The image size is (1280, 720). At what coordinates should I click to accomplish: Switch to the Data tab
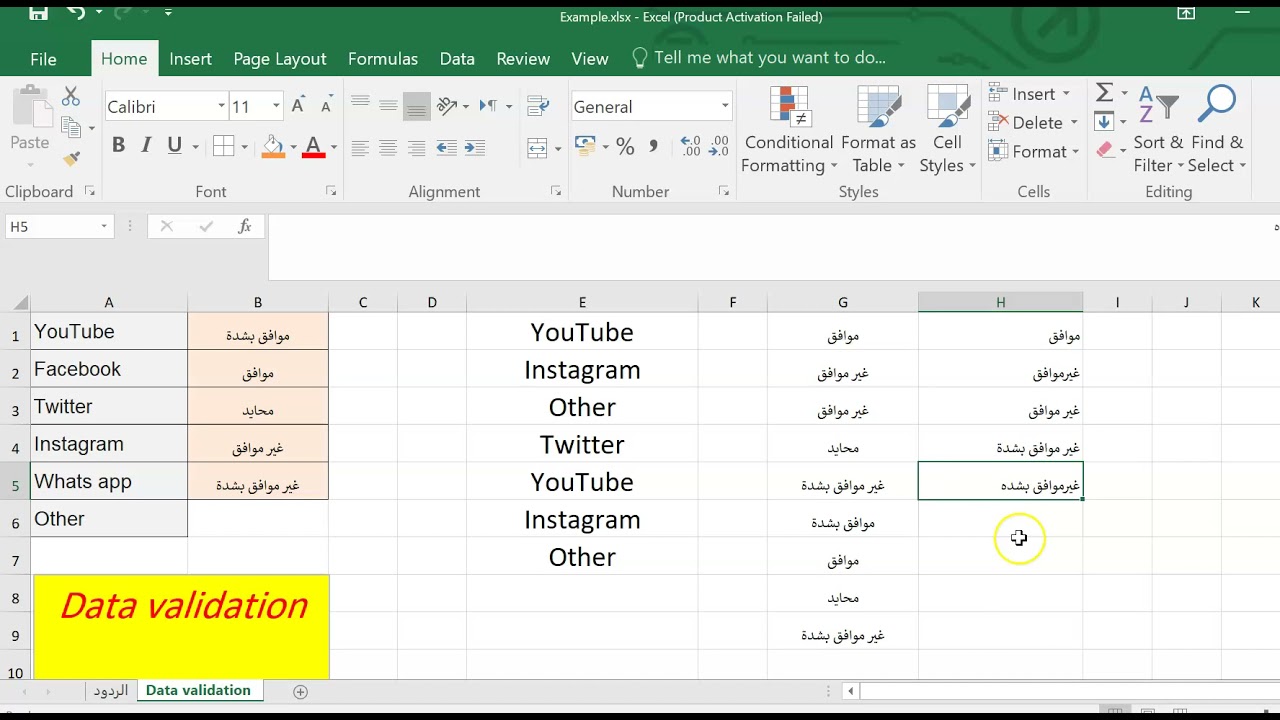457,59
